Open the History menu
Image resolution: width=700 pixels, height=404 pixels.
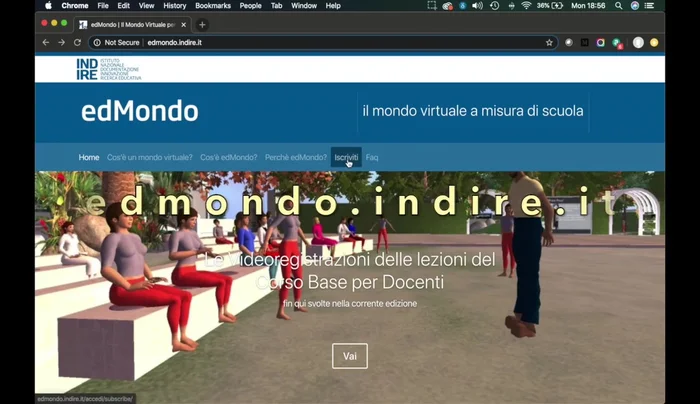tap(175, 6)
